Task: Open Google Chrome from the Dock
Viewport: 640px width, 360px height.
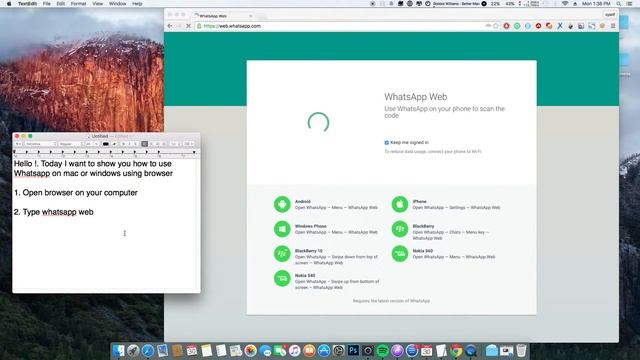Action: [x=456, y=351]
